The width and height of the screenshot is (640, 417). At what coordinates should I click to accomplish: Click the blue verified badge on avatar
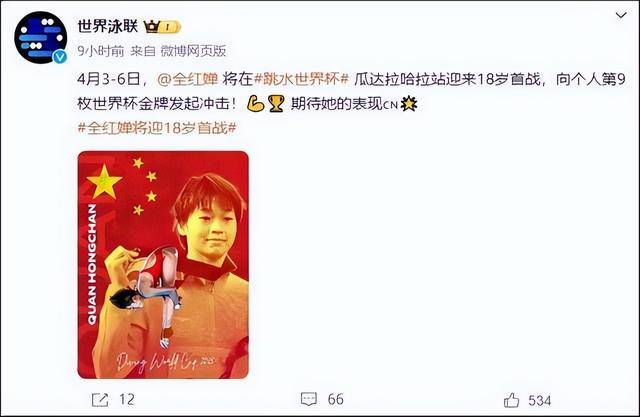click(60, 56)
